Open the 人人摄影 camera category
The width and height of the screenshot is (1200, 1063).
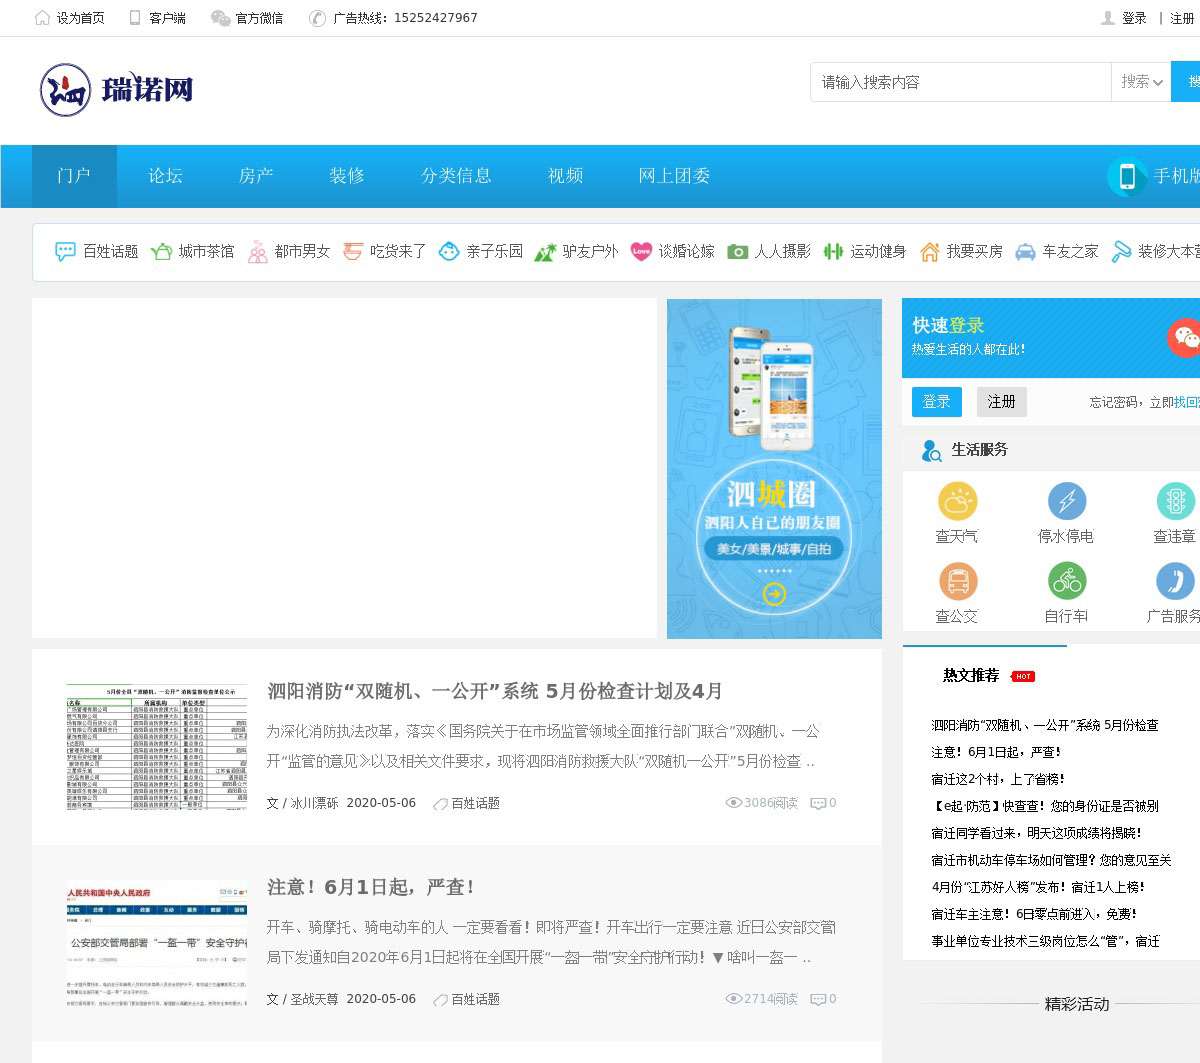tap(769, 252)
